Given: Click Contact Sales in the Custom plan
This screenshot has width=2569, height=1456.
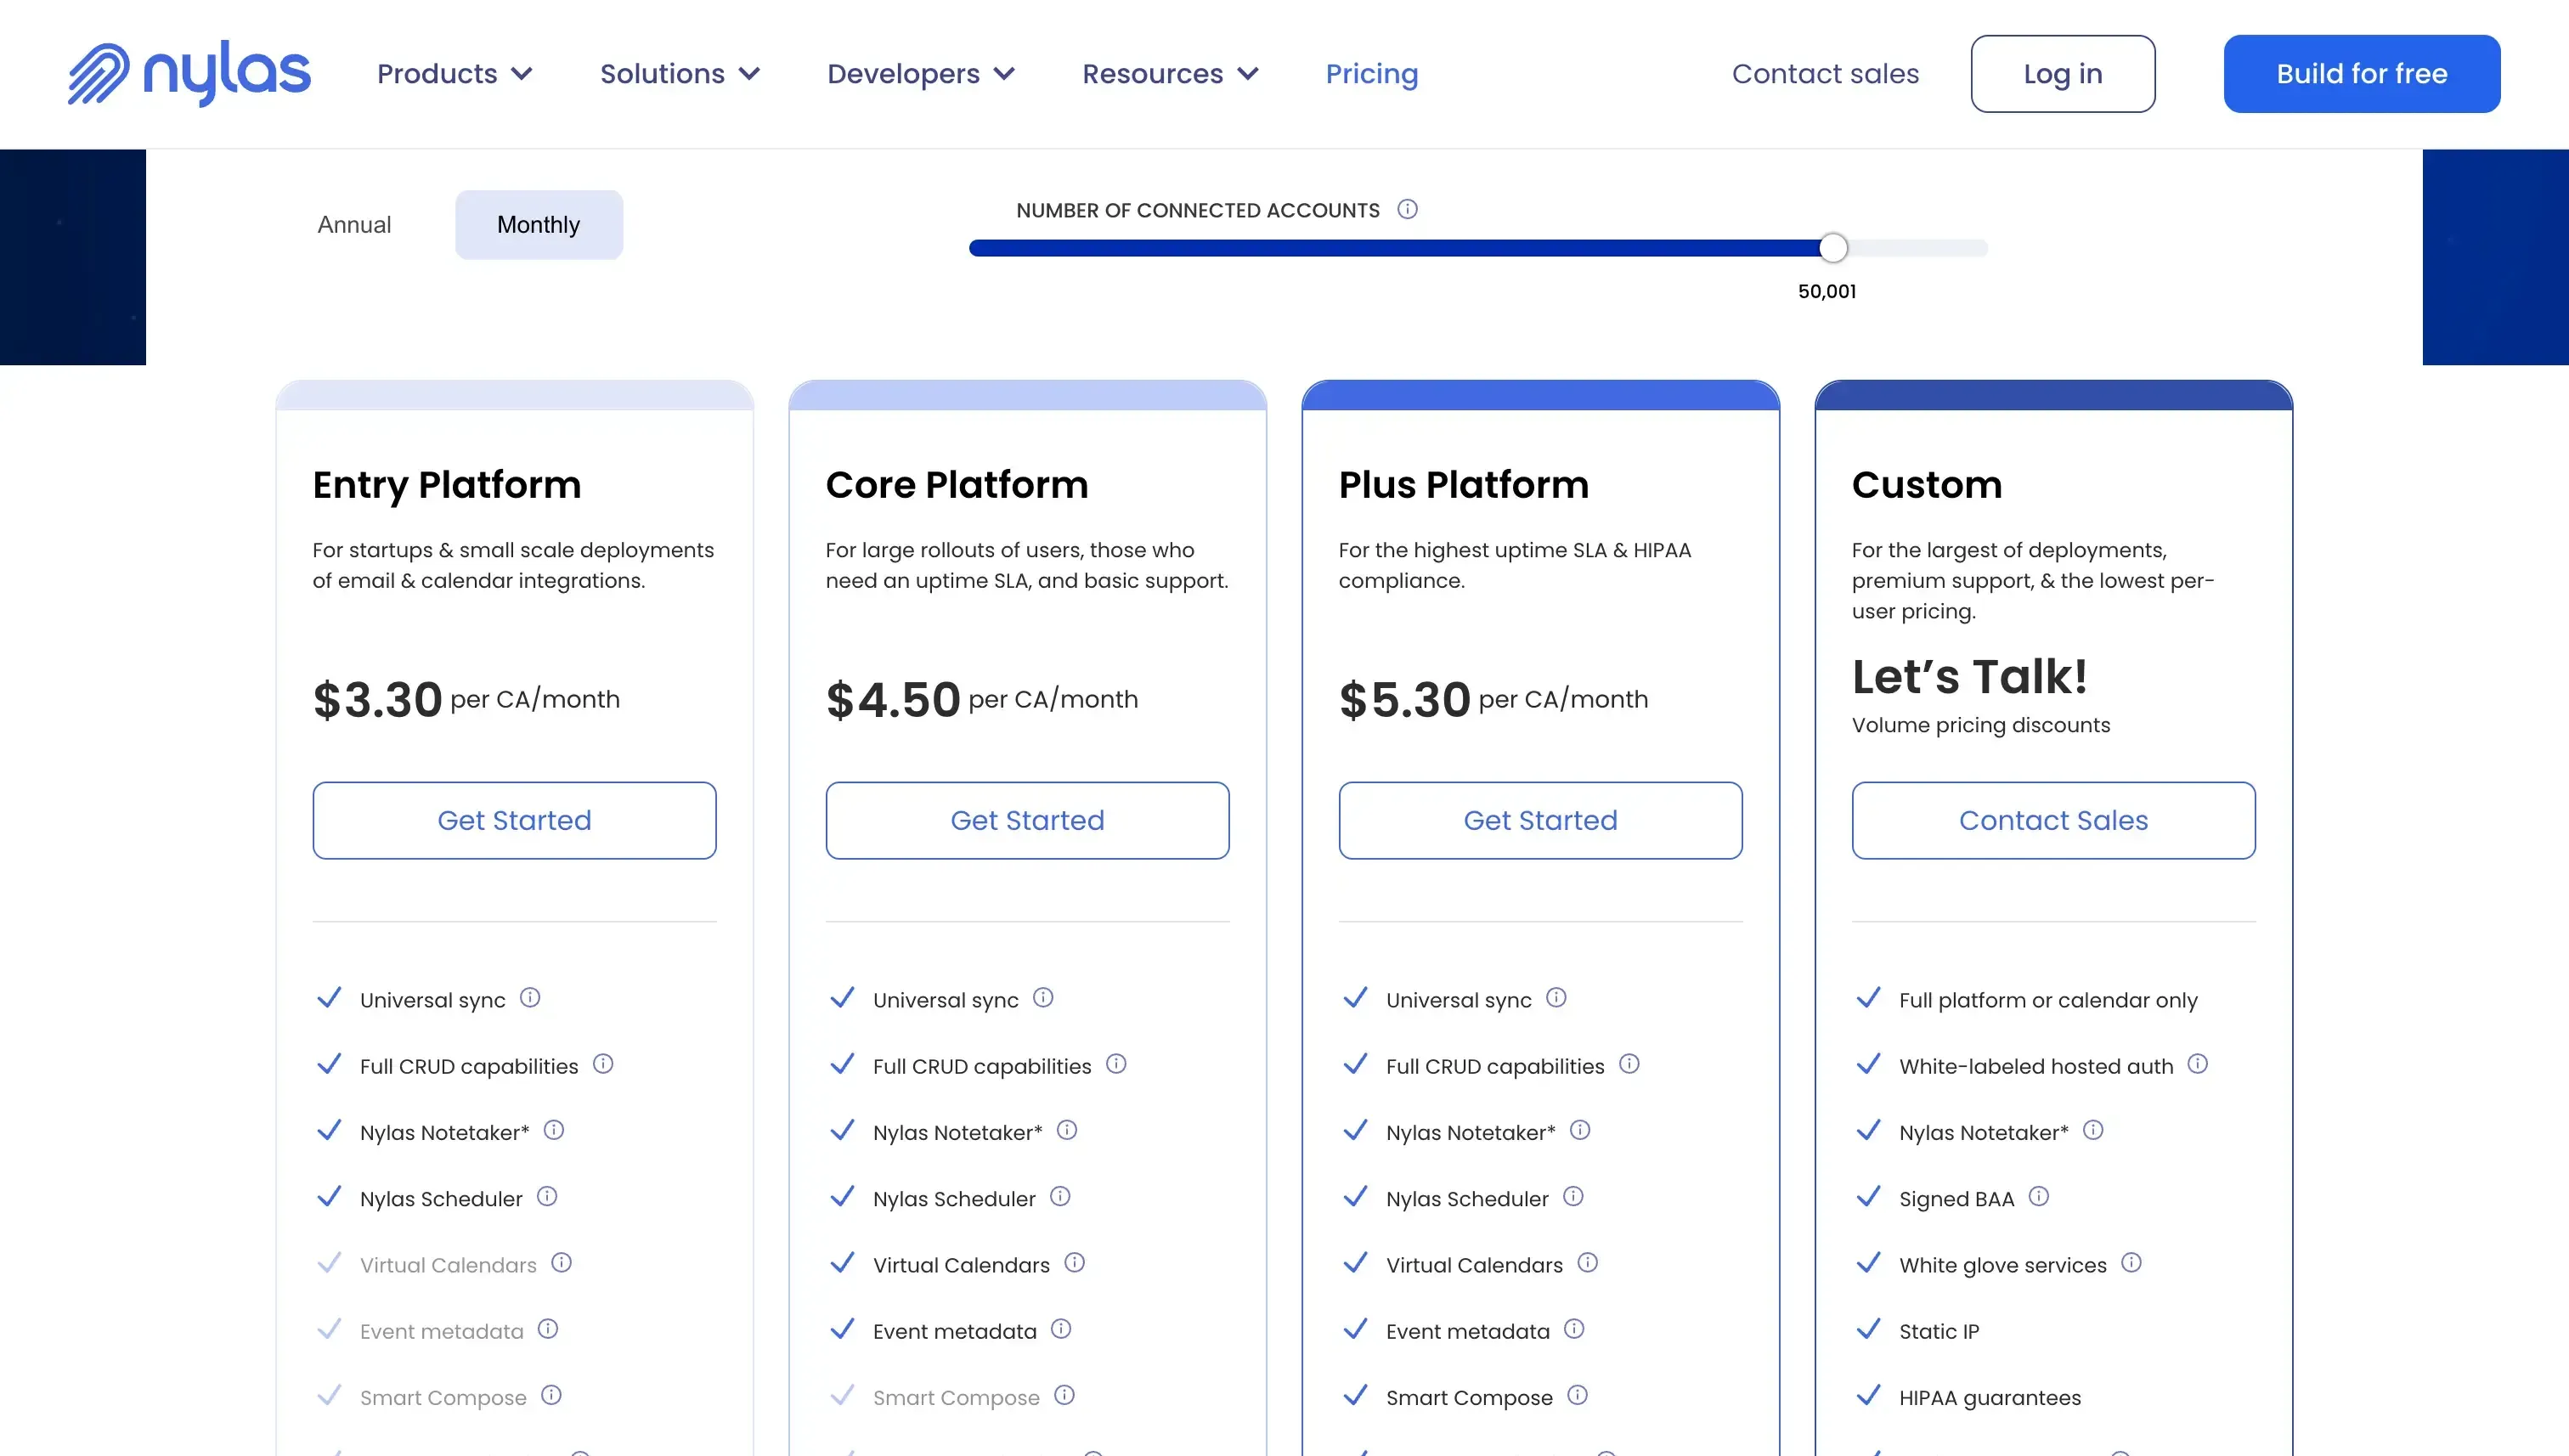Looking at the screenshot, I should coord(2053,820).
